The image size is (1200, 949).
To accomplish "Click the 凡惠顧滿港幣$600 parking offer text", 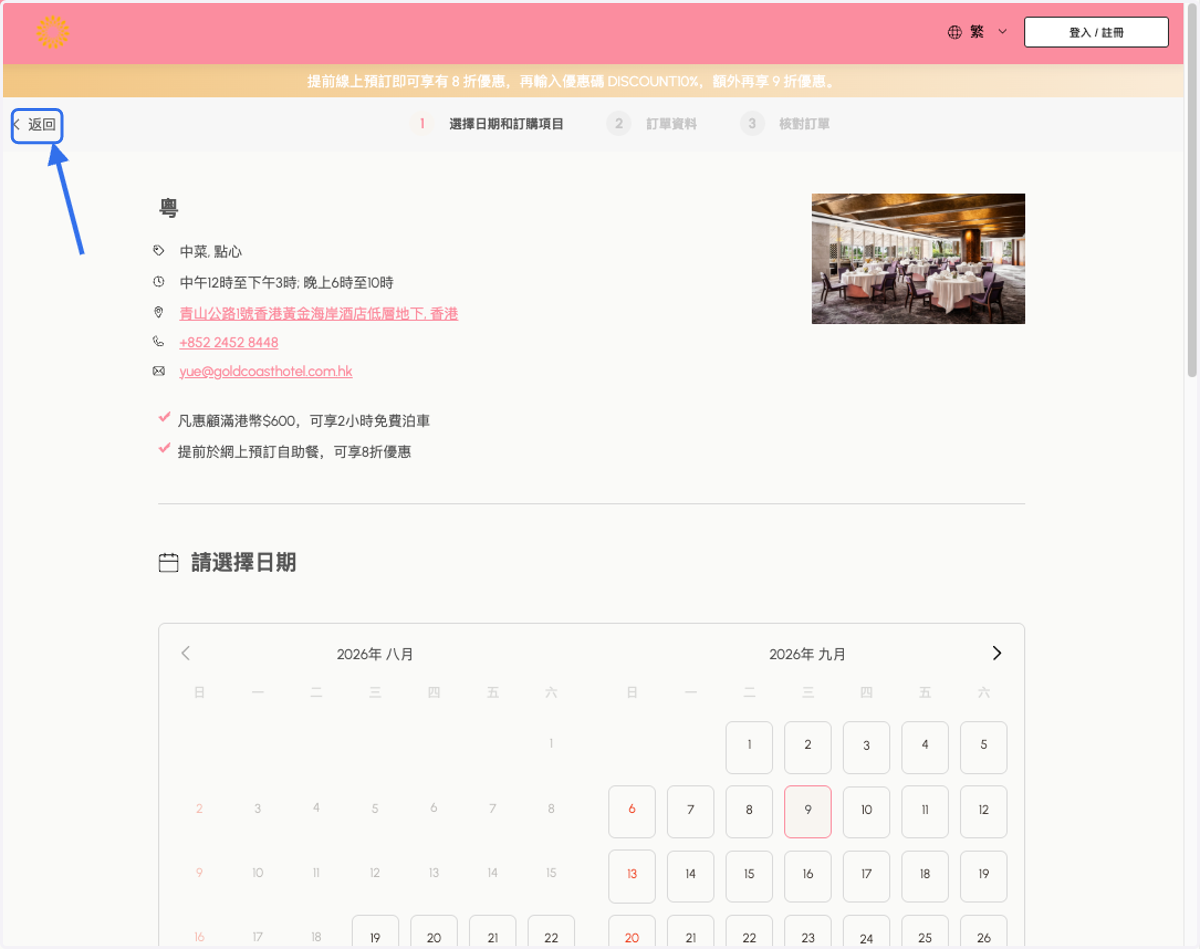I will (x=304, y=421).
